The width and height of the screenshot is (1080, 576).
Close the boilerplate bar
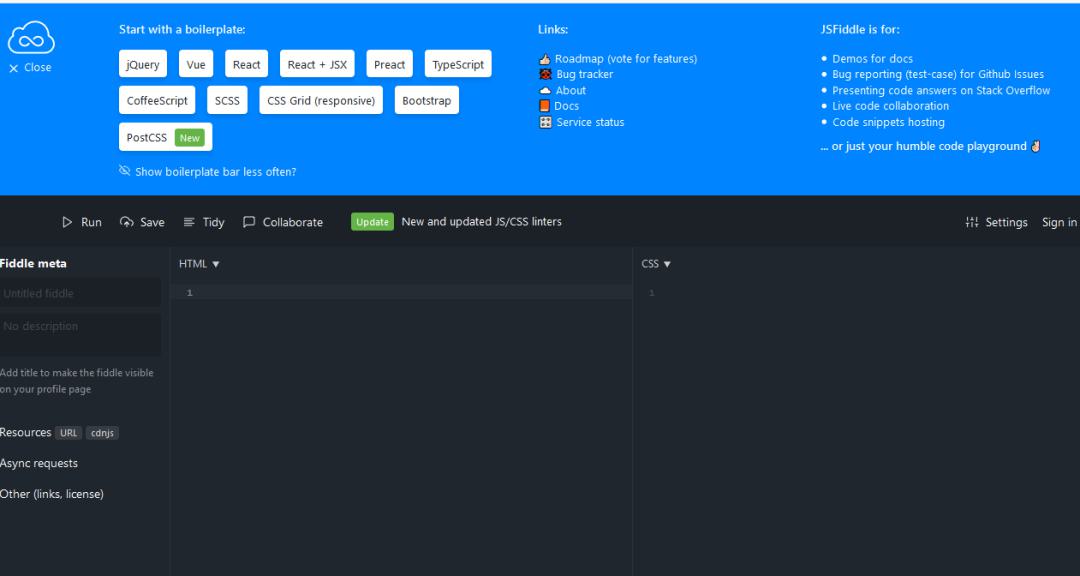click(x=30, y=68)
